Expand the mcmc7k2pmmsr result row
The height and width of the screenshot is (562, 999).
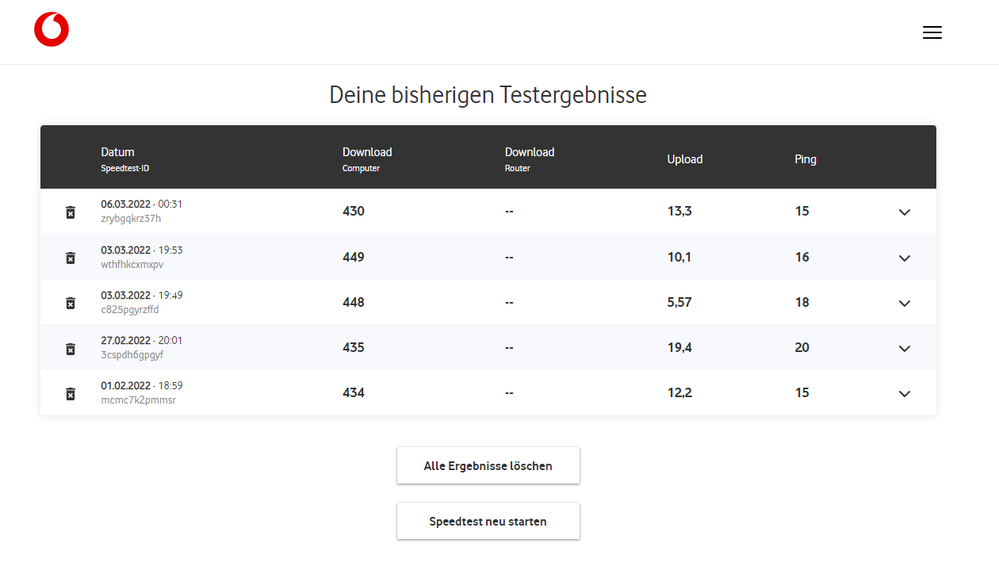[904, 394]
